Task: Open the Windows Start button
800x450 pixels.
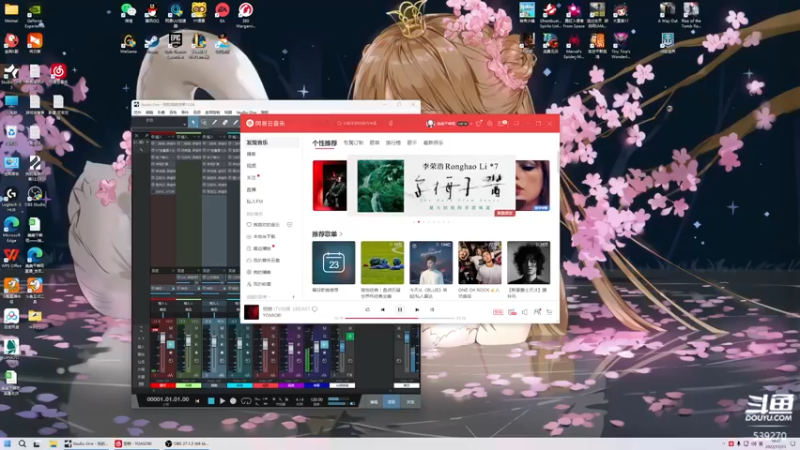Action: 7,444
